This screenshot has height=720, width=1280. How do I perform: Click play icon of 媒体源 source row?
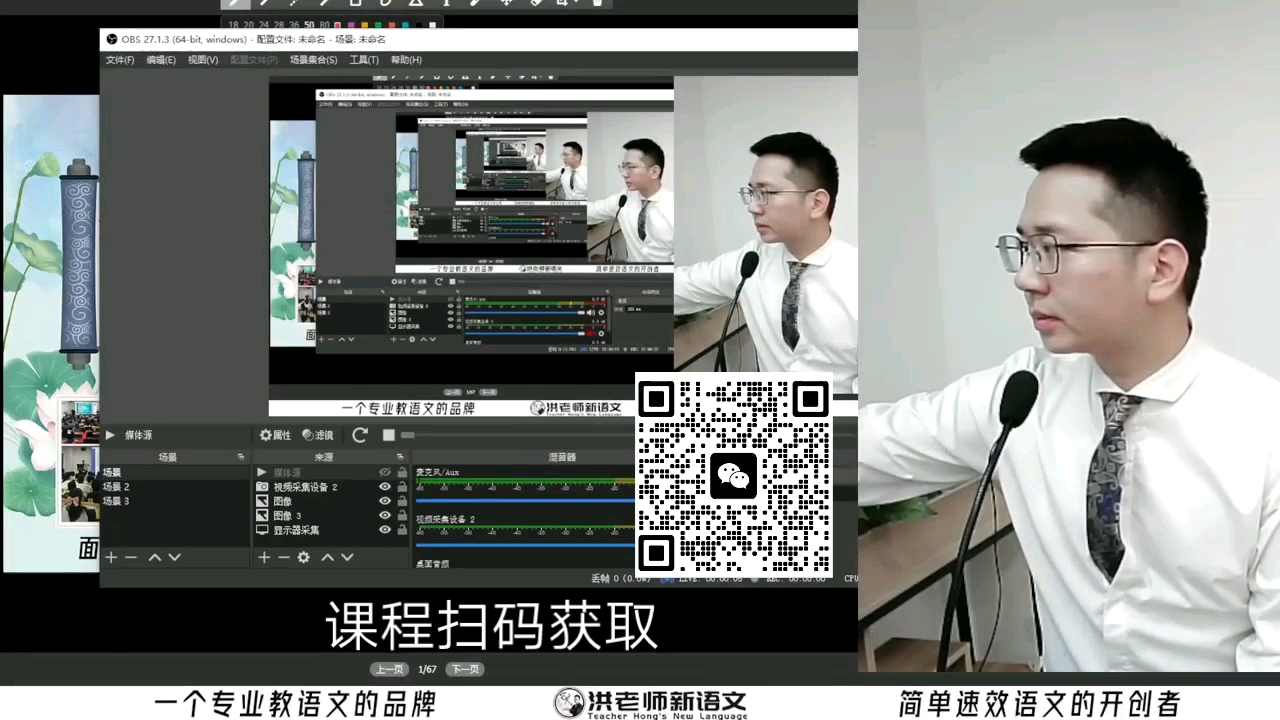point(262,472)
